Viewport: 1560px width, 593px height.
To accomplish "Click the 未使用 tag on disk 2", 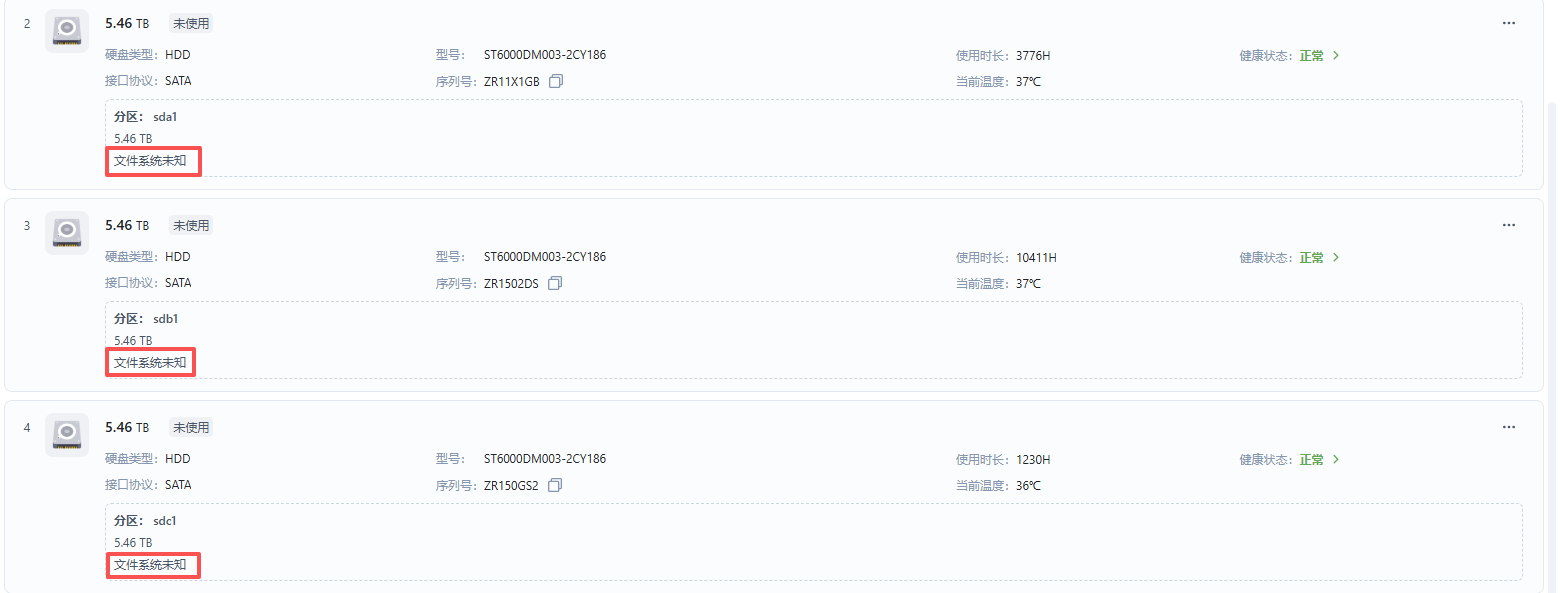I will coord(191,23).
